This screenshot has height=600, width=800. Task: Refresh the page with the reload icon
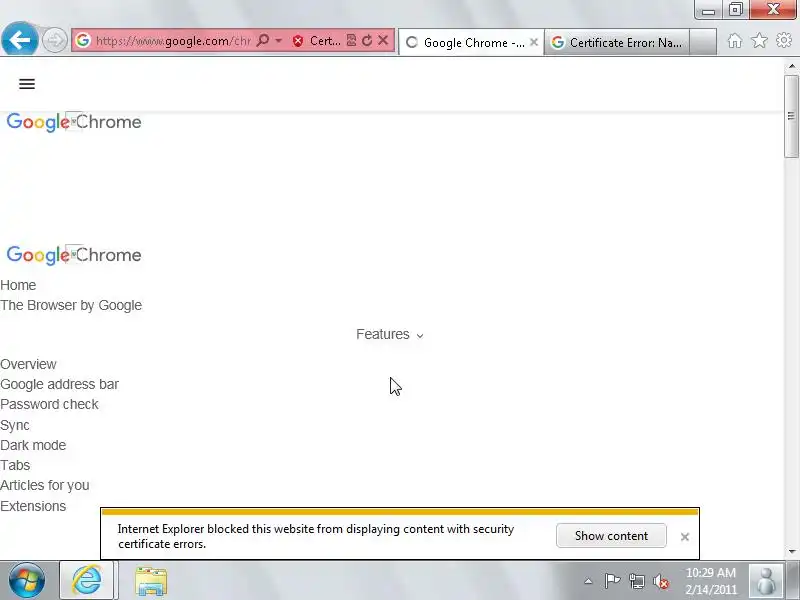click(x=367, y=40)
